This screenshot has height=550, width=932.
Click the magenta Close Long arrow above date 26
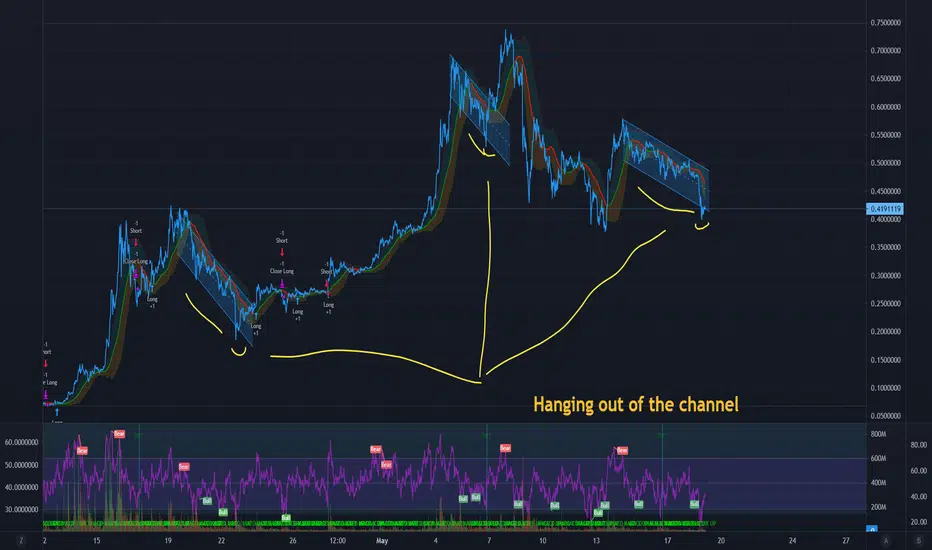tap(282, 284)
